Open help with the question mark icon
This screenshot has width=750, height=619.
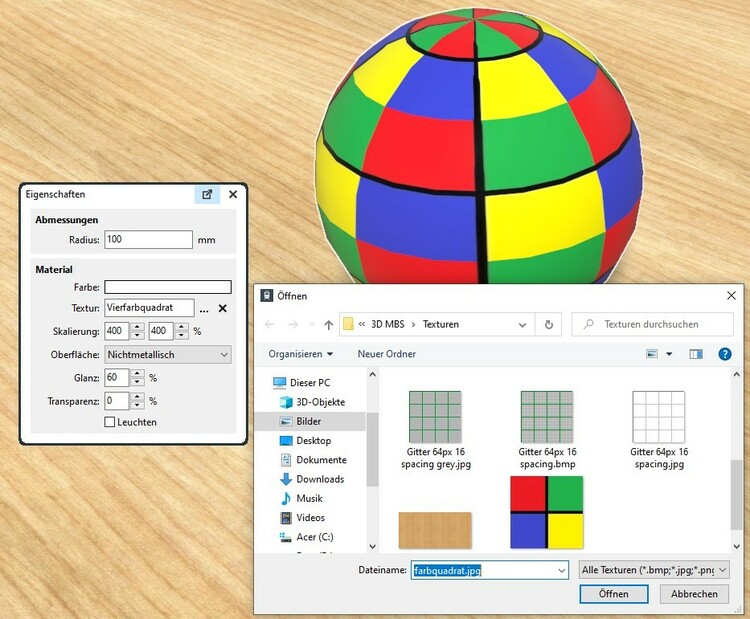[x=725, y=354]
